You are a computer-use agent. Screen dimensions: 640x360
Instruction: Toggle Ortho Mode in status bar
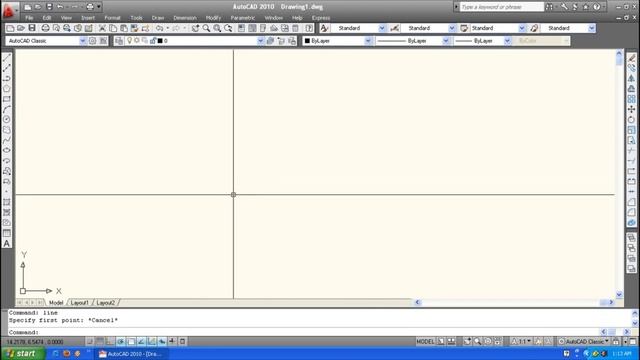pos(110,341)
